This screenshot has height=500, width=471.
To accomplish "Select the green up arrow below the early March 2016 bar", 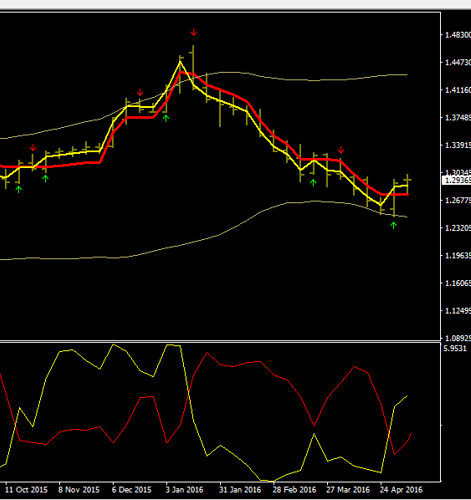I will (313, 182).
